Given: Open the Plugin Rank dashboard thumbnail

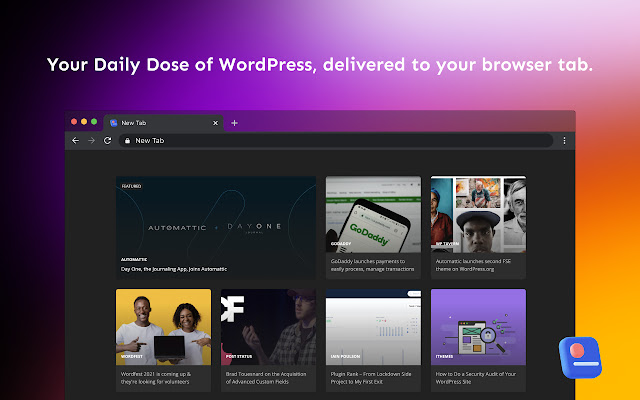Looking at the screenshot, I should (x=373, y=327).
